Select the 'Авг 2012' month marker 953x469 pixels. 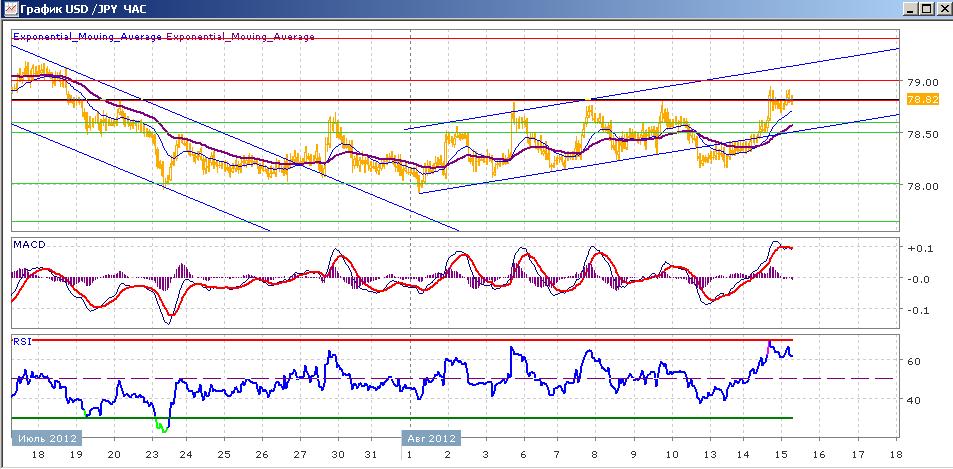pyautogui.click(x=432, y=438)
